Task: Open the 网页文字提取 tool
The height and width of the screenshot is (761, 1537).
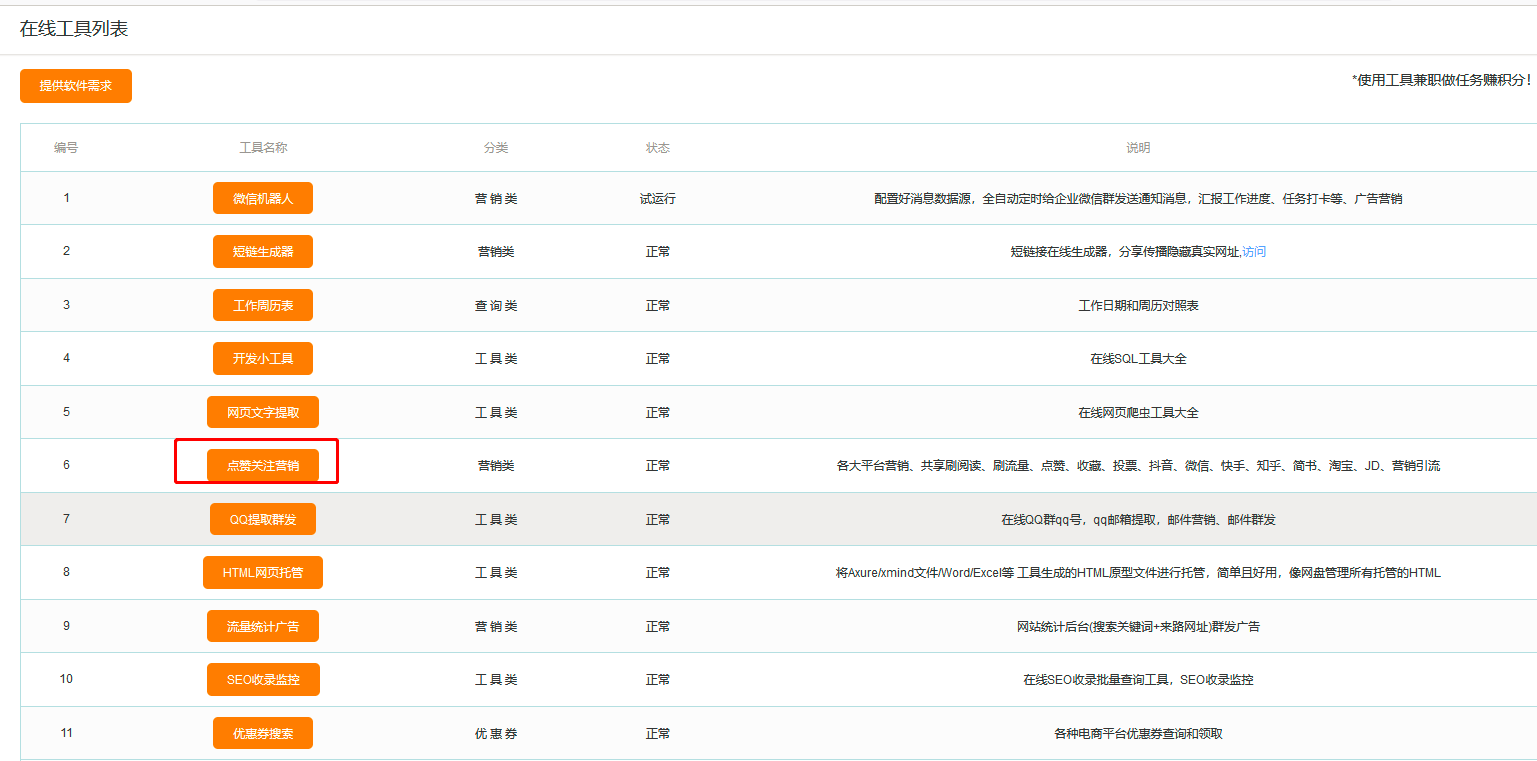Action: 262,411
